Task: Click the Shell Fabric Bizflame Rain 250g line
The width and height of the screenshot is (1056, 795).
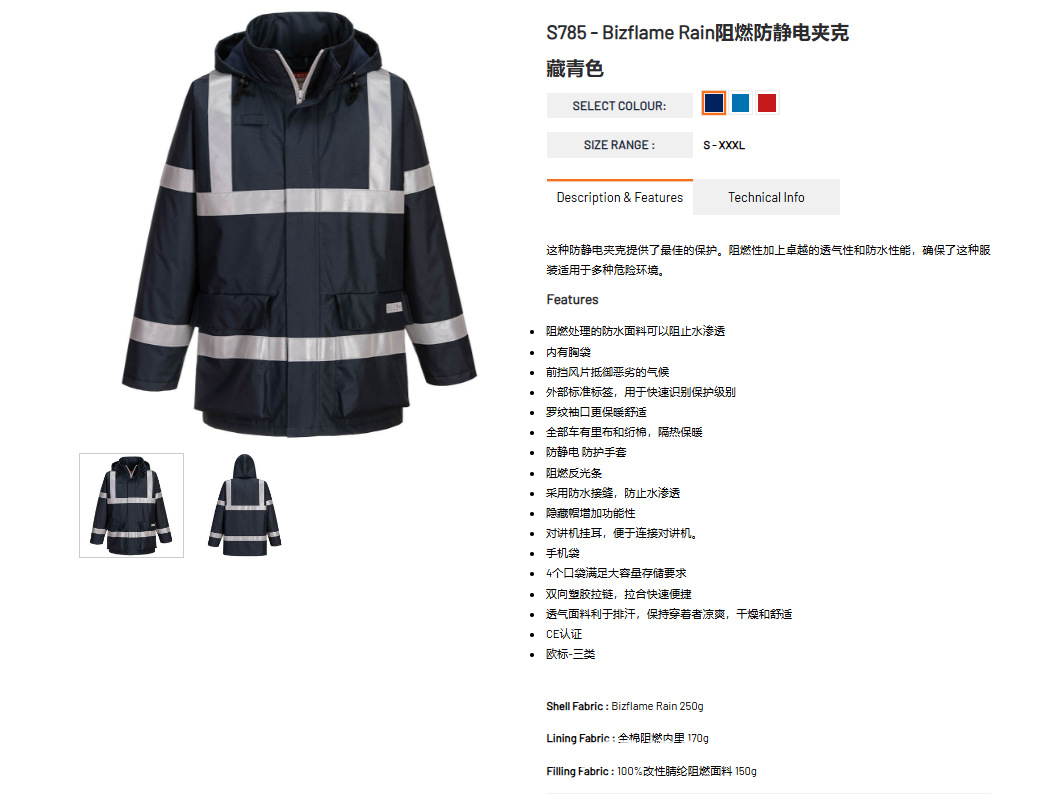Action: [x=624, y=706]
